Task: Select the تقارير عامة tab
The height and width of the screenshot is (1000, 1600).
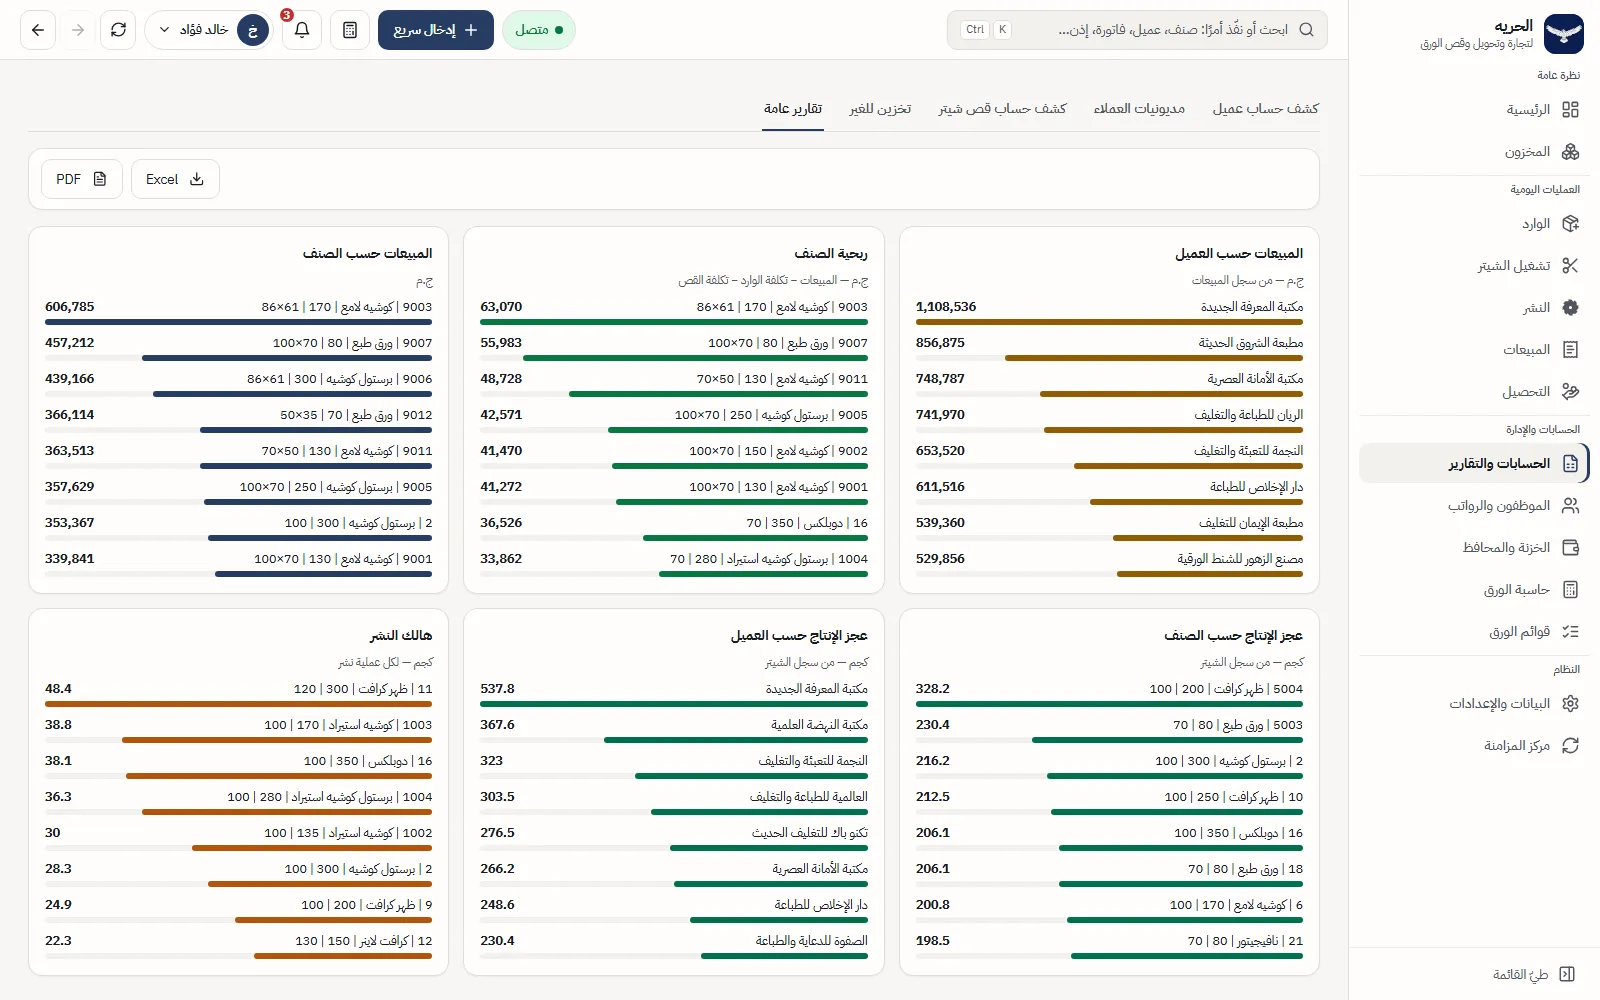Action: 793,108
